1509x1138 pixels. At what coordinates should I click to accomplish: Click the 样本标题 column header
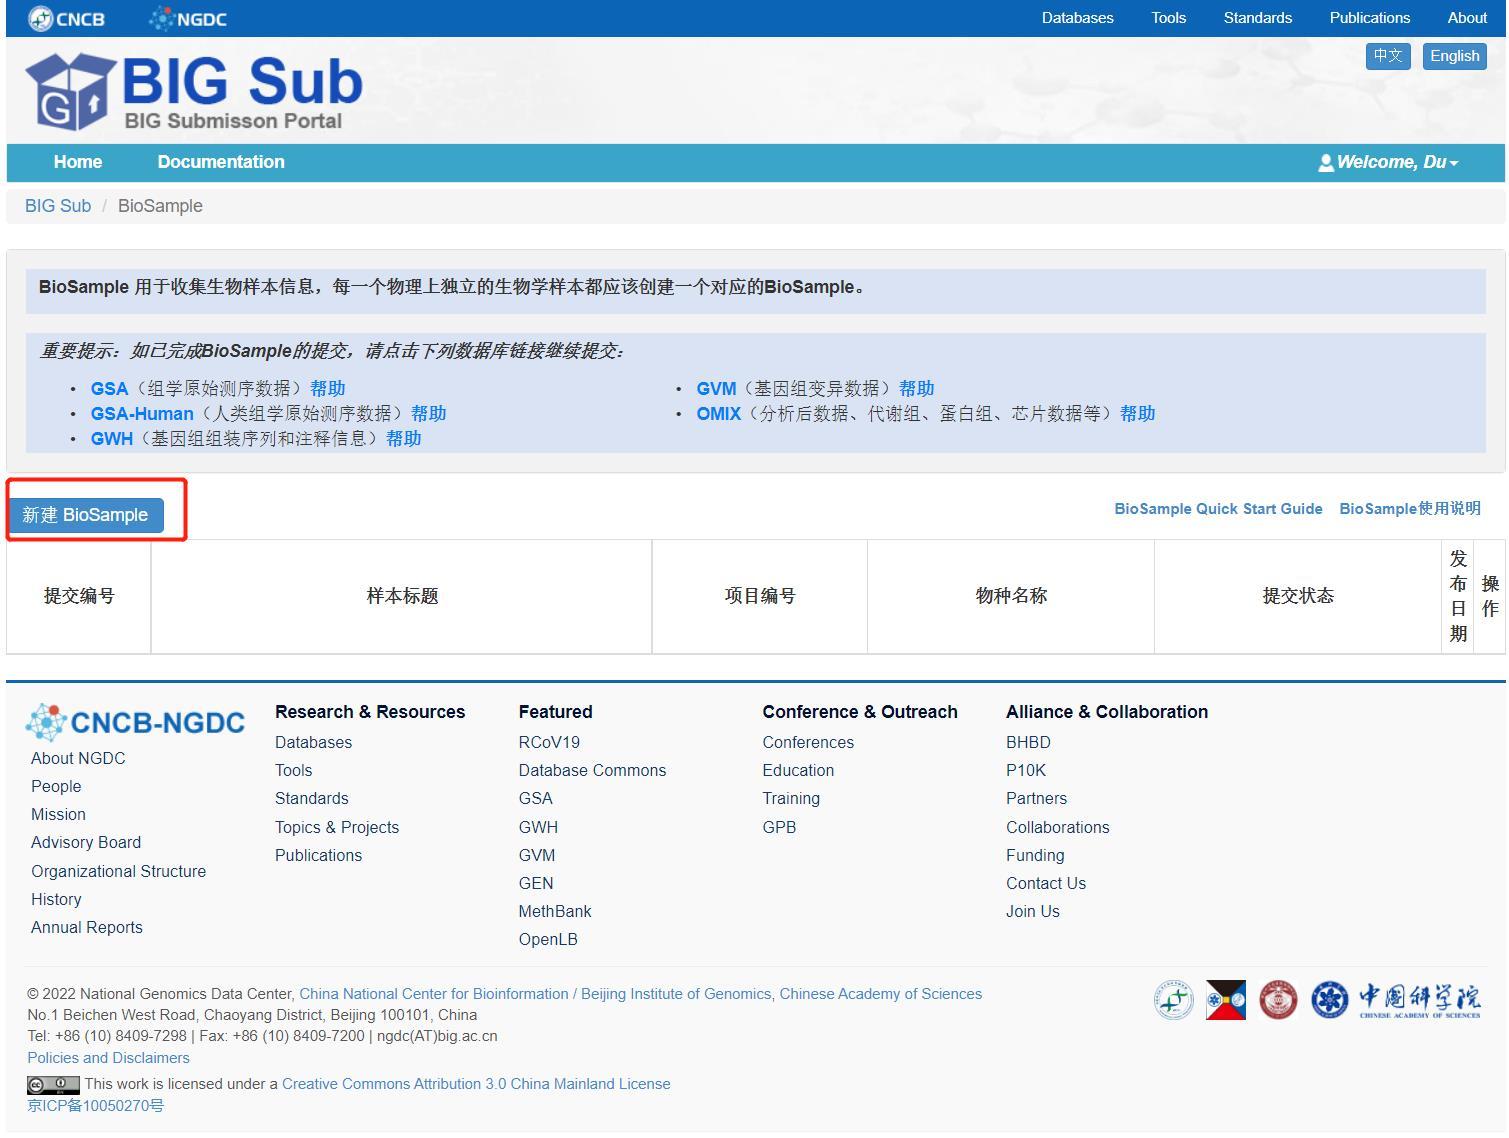point(402,596)
